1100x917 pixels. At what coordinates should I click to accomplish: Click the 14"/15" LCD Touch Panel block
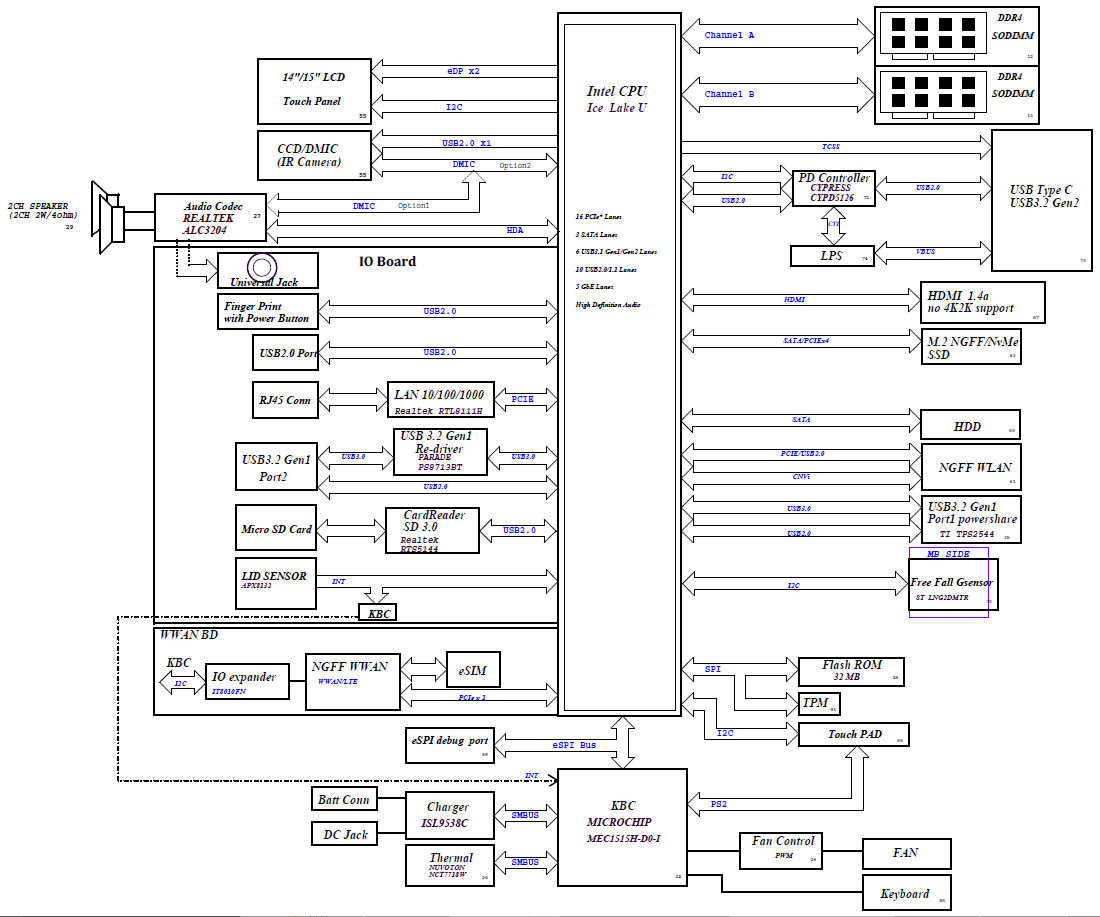pos(314,92)
